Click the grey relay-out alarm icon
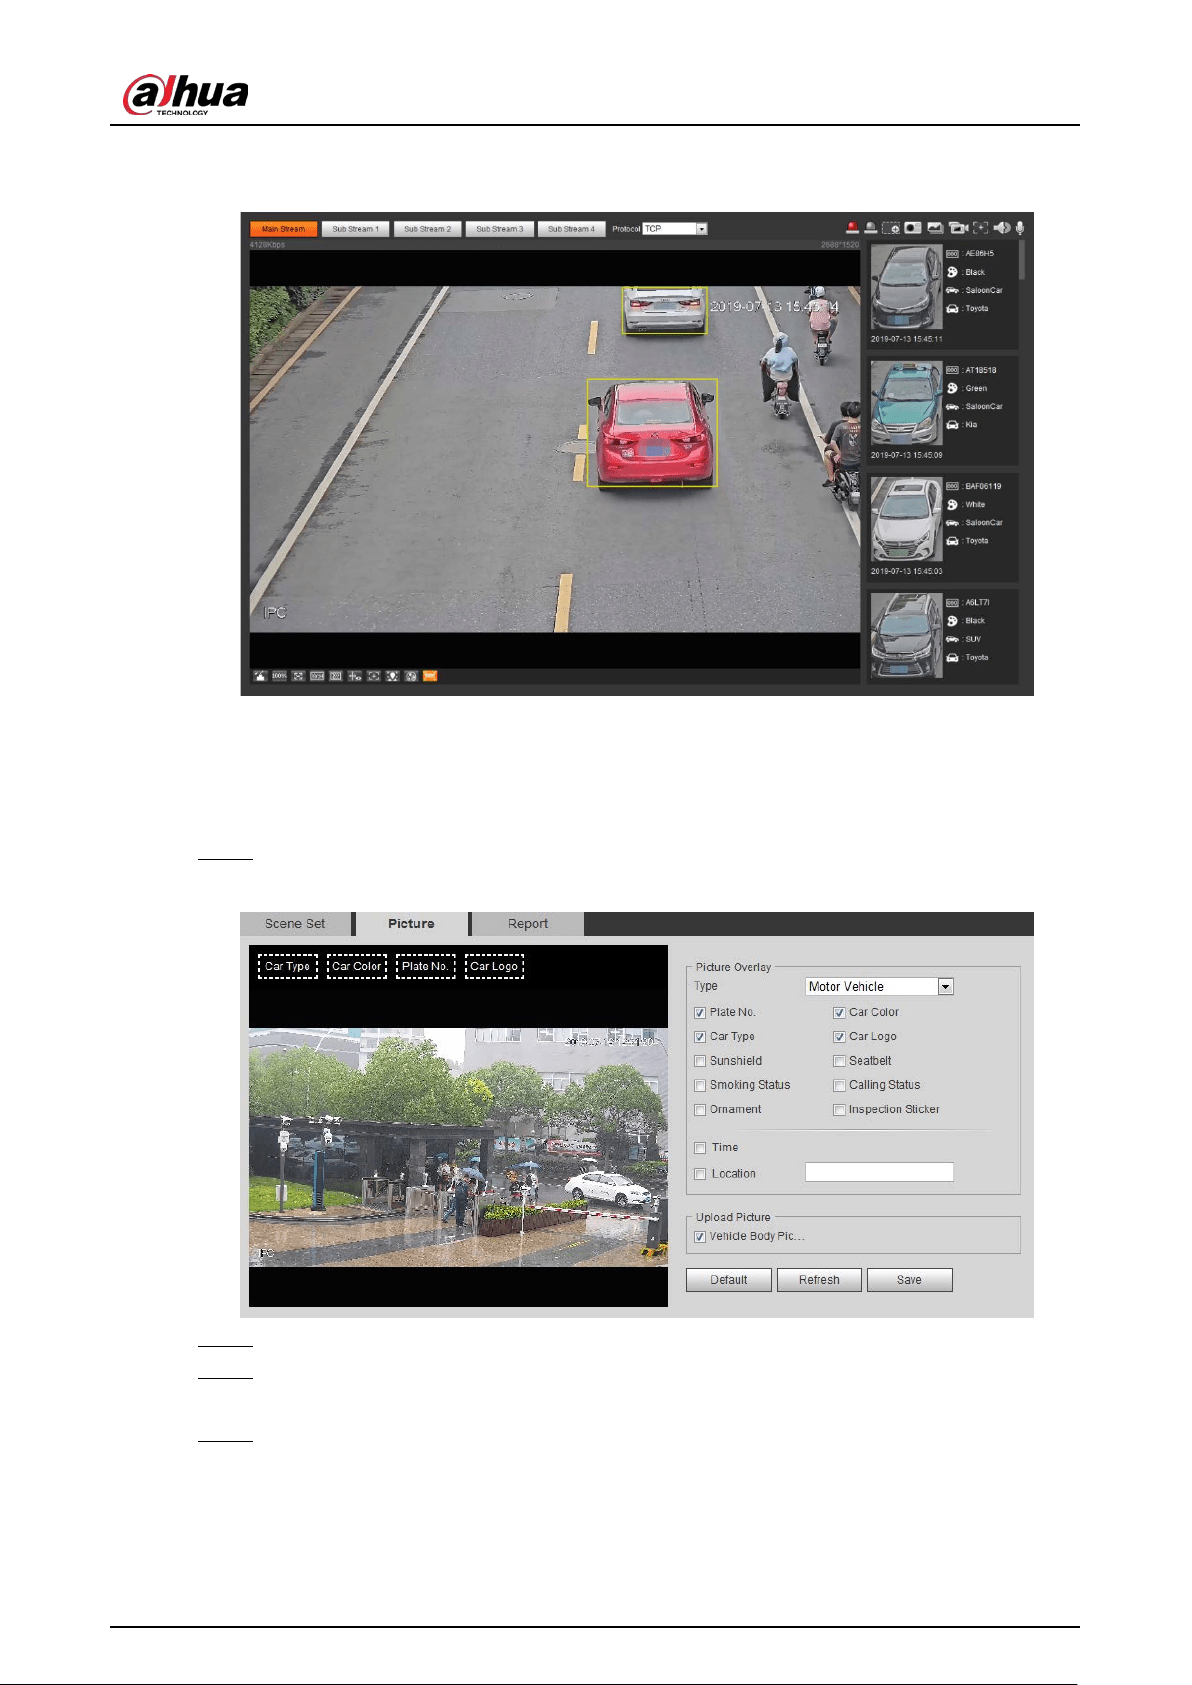 [871, 228]
